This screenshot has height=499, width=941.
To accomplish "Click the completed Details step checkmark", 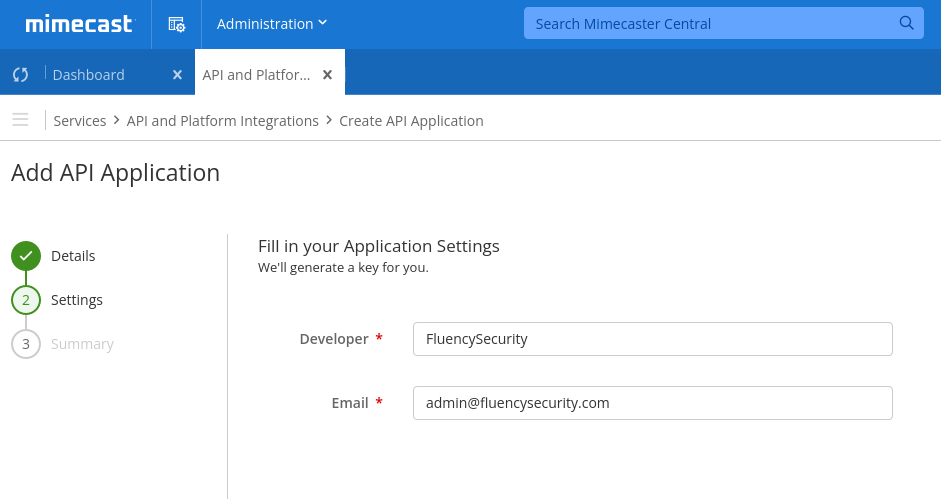I will point(26,256).
